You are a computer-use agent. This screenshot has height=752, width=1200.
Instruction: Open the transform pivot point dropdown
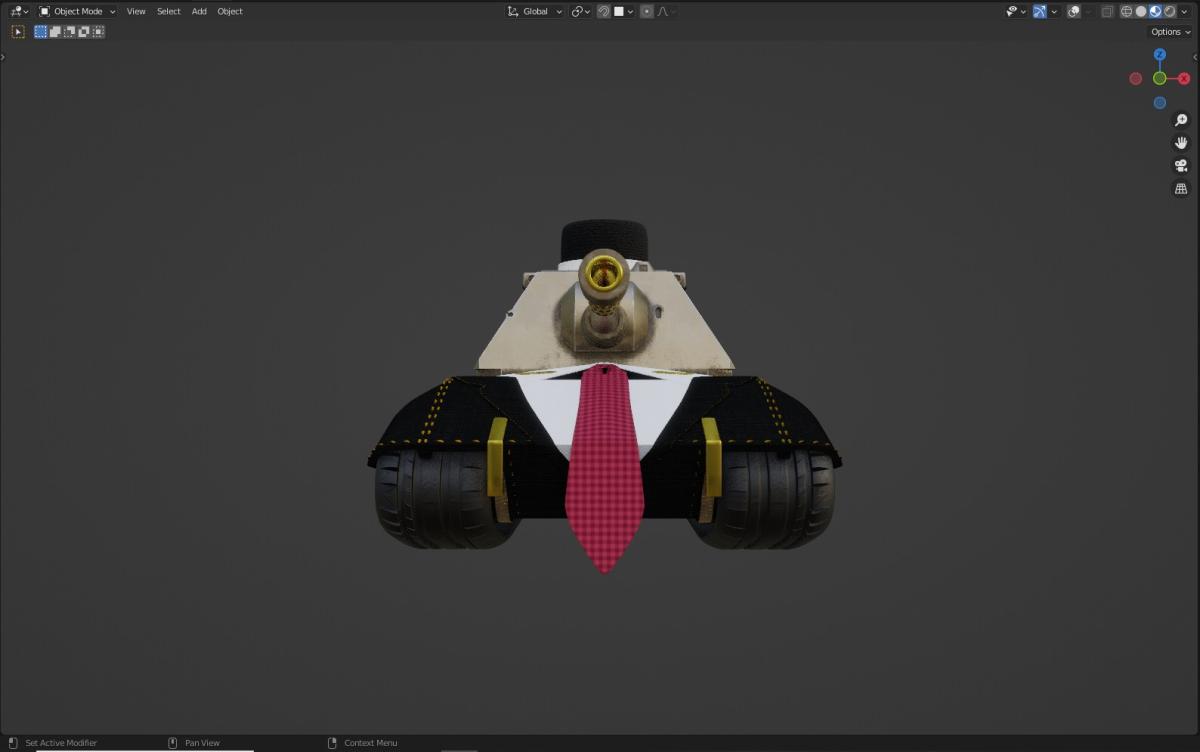(x=581, y=11)
